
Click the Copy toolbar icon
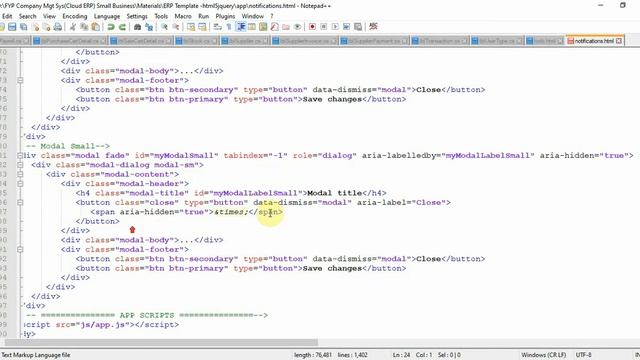pos(84,27)
